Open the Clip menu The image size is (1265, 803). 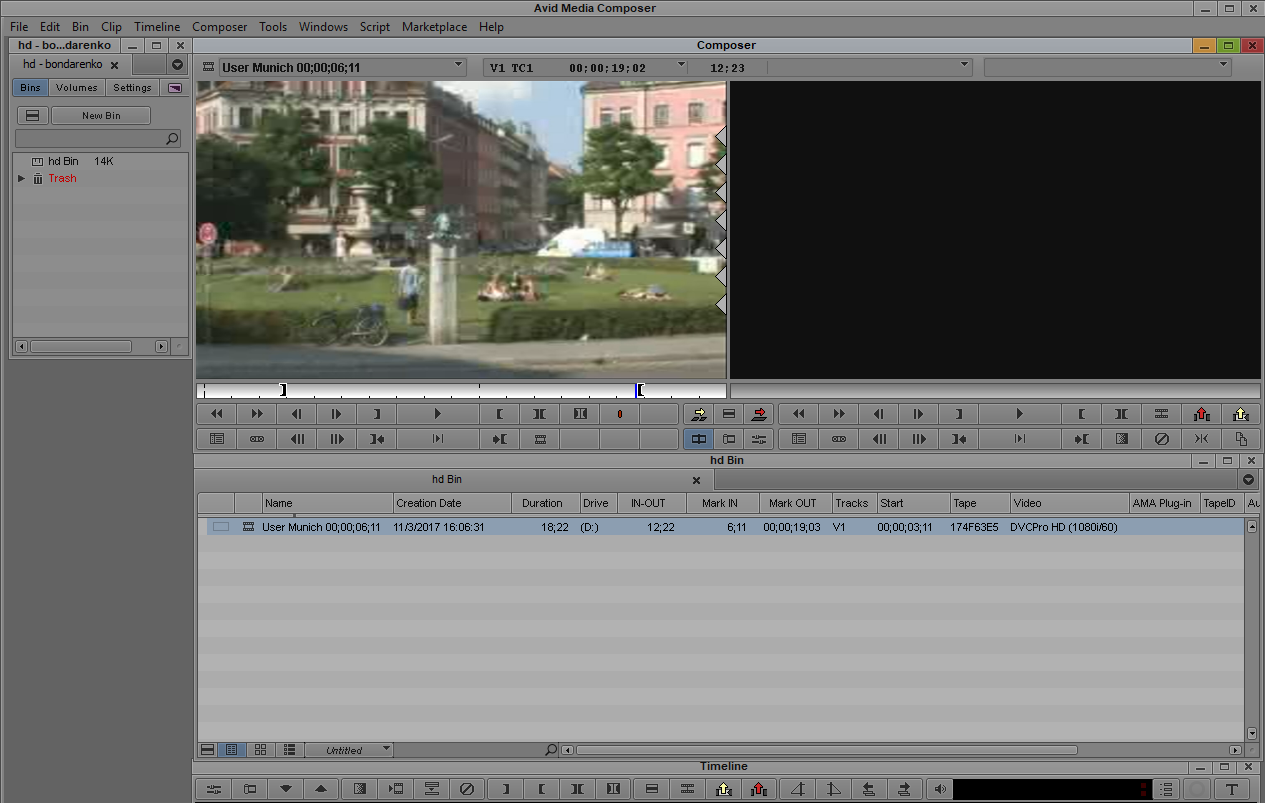[111, 27]
